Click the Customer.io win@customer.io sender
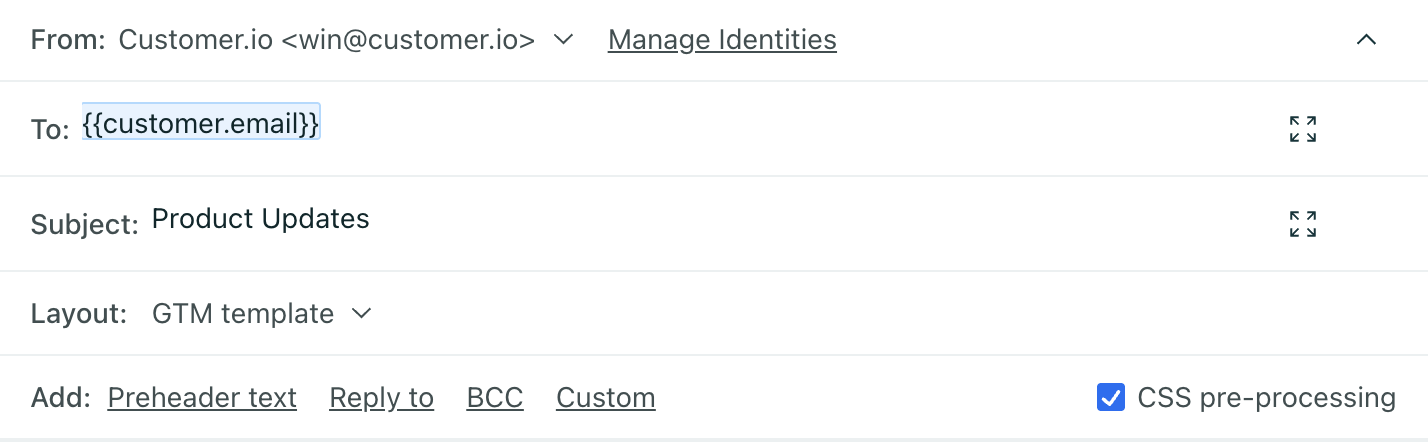Image resolution: width=1428 pixels, height=442 pixels. click(x=327, y=40)
